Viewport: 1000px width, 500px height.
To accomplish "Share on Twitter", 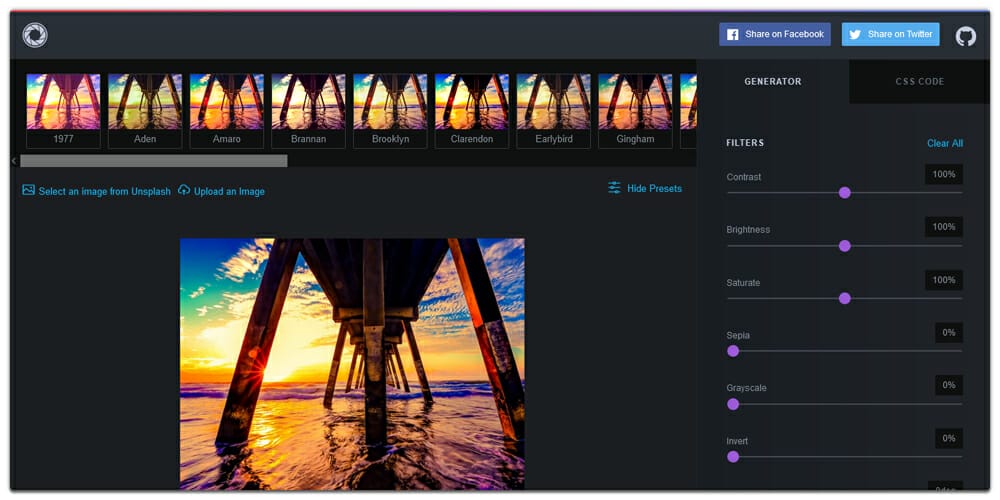I will [x=890, y=34].
